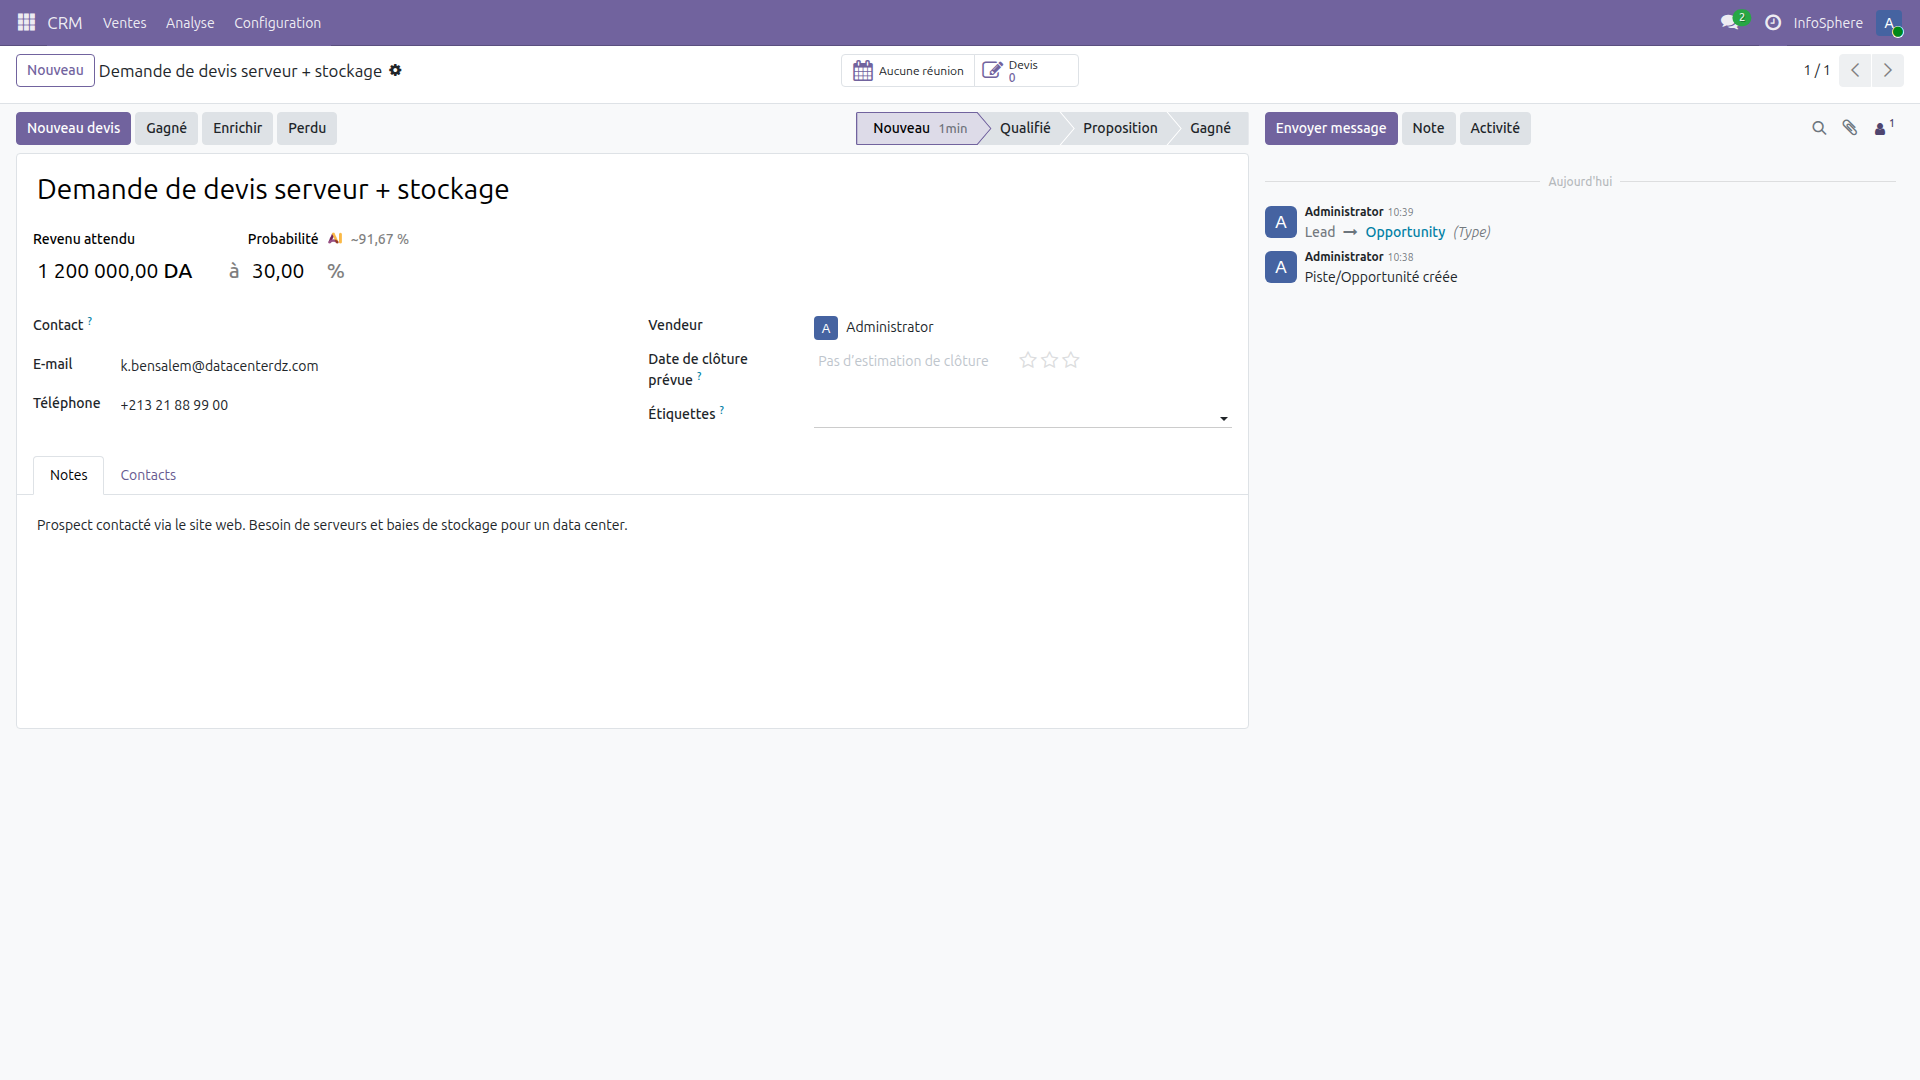This screenshot has width=1920, height=1080.
Task: Click the user avatar A
Action: (1891, 23)
